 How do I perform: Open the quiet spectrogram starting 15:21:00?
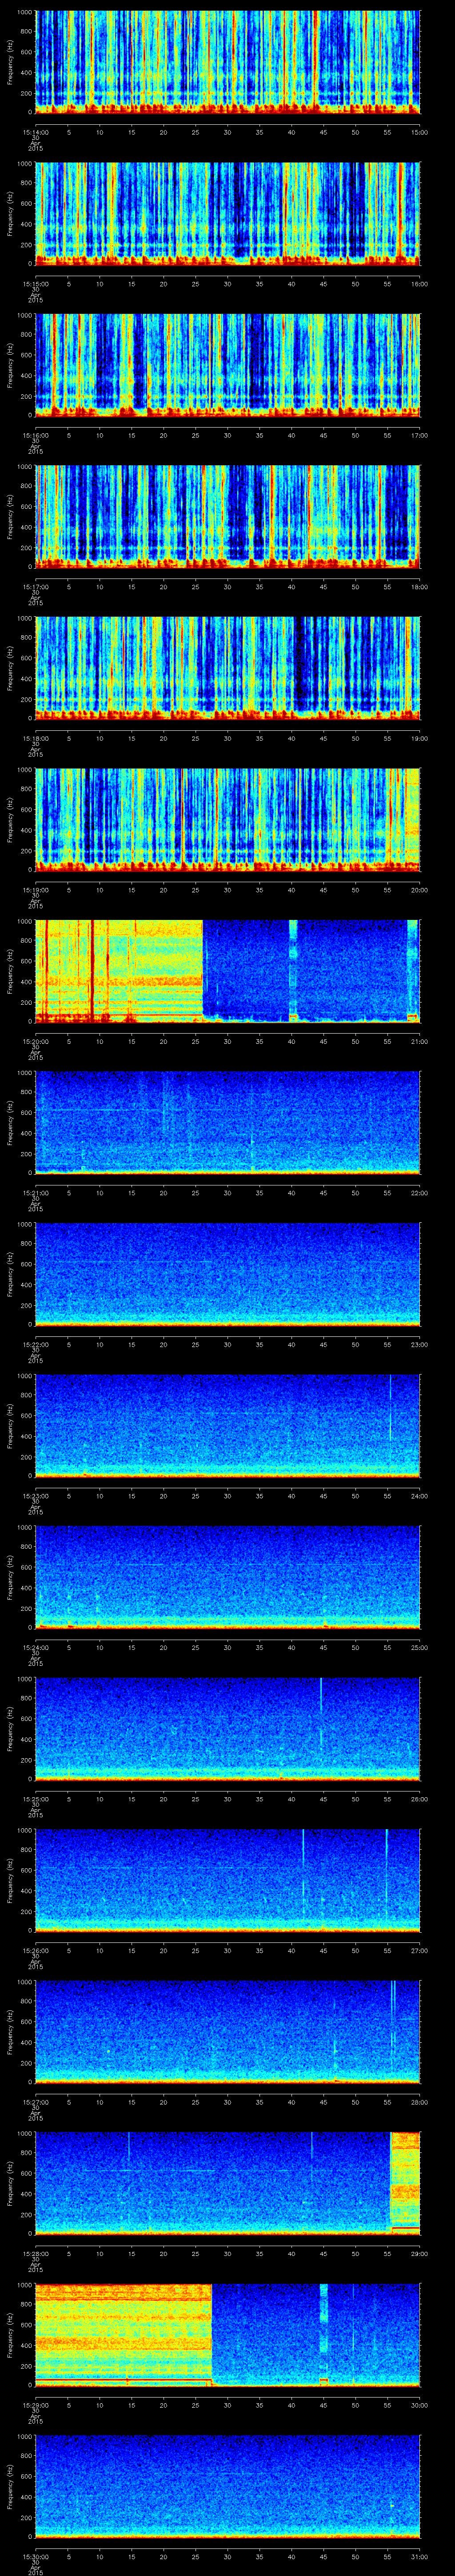(227, 1123)
